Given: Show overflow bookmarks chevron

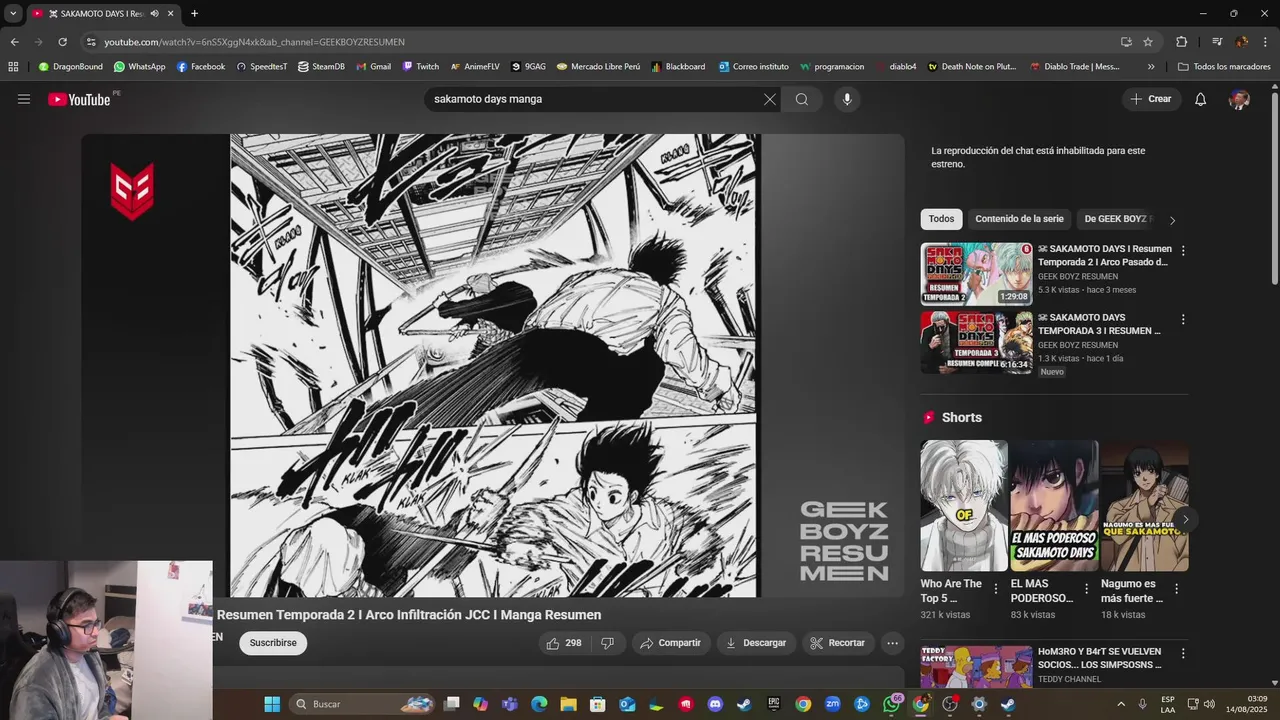Looking at the screenshot, I should coord(1151,67).
